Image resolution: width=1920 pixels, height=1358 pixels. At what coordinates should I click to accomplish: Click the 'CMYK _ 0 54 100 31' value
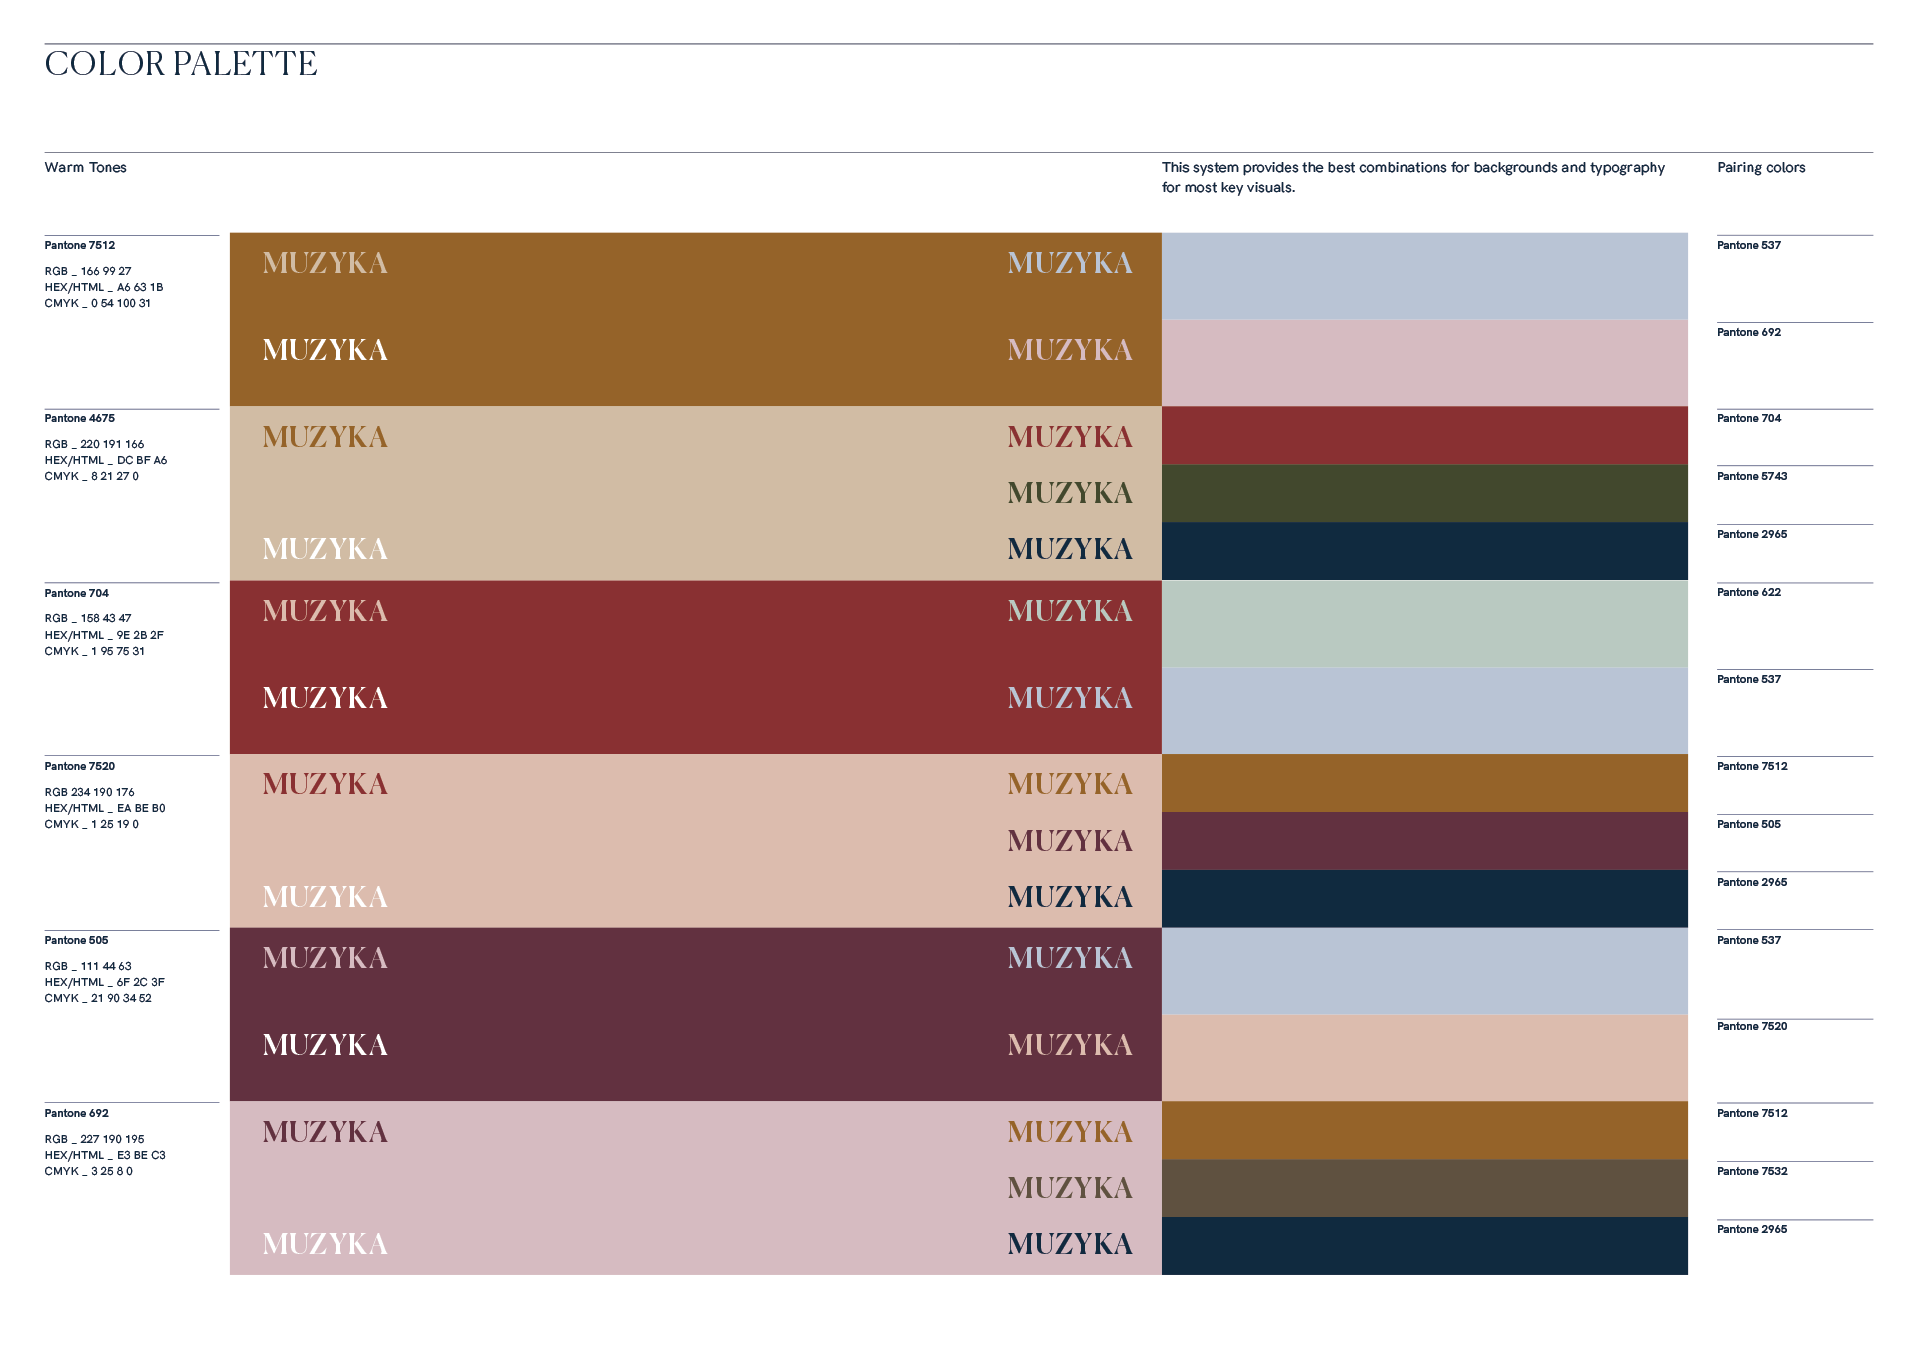97,303
